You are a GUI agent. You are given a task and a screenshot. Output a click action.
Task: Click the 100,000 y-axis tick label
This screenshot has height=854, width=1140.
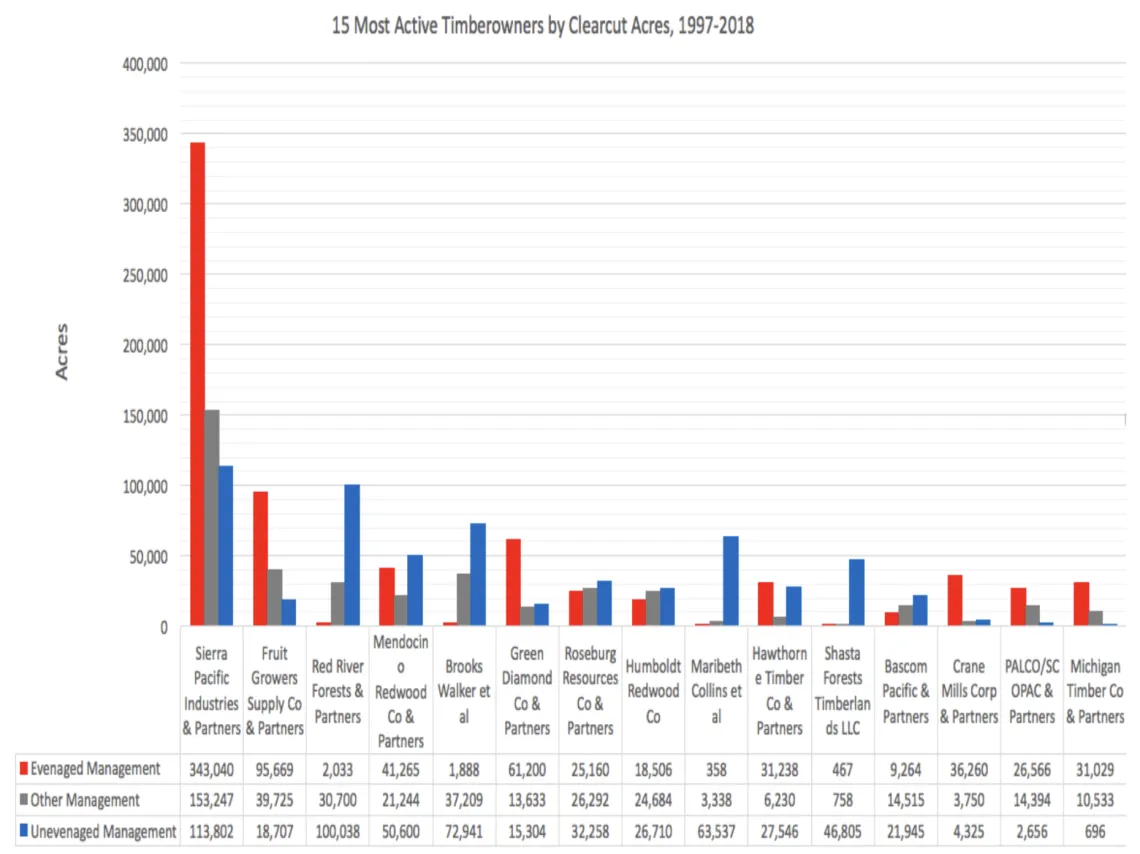[x=145, y=487]
